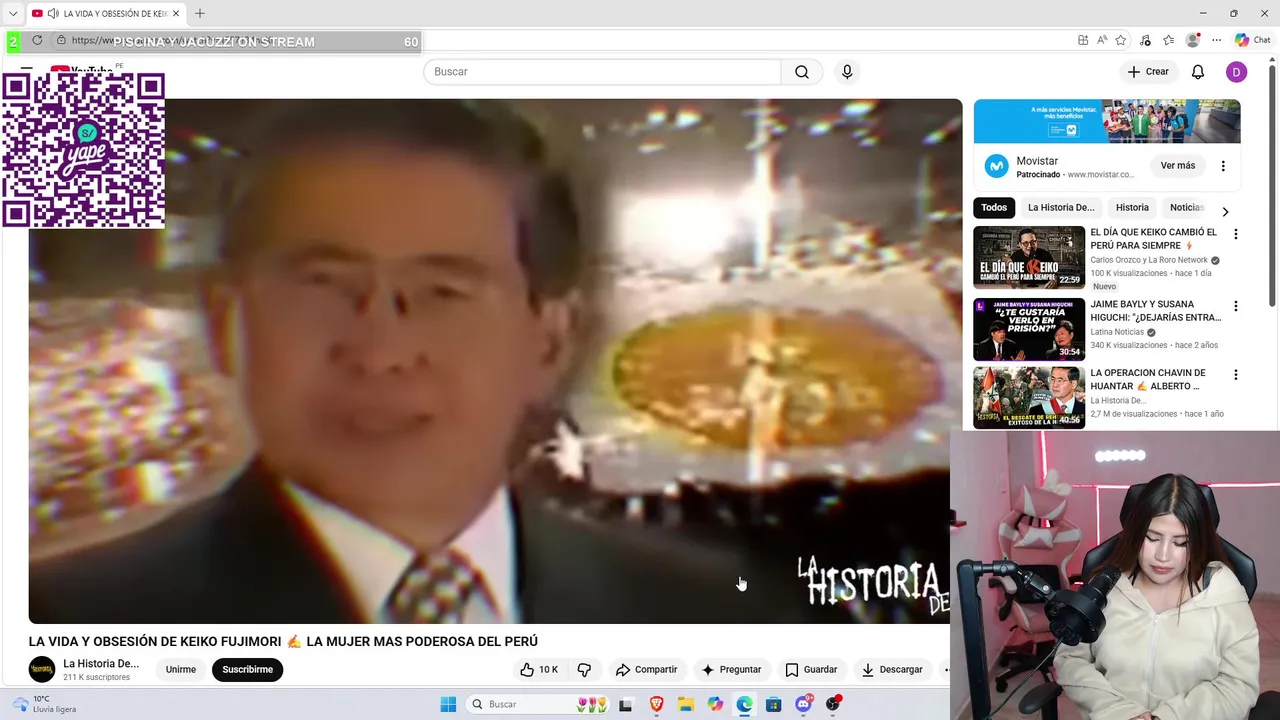1280x720 pixels.
Task: Dislike the video with thumbs down
Action: (x=584, y=670)
